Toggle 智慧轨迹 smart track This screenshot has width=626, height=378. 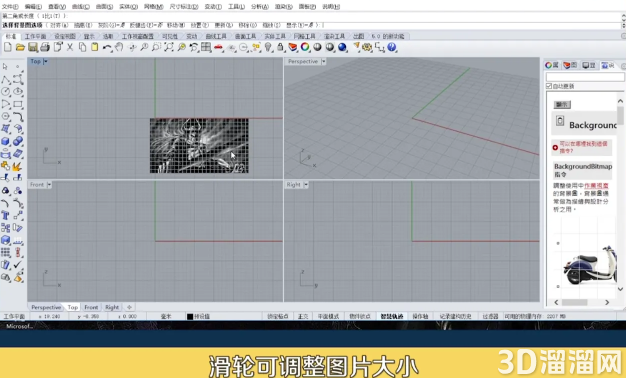[392, 316]
